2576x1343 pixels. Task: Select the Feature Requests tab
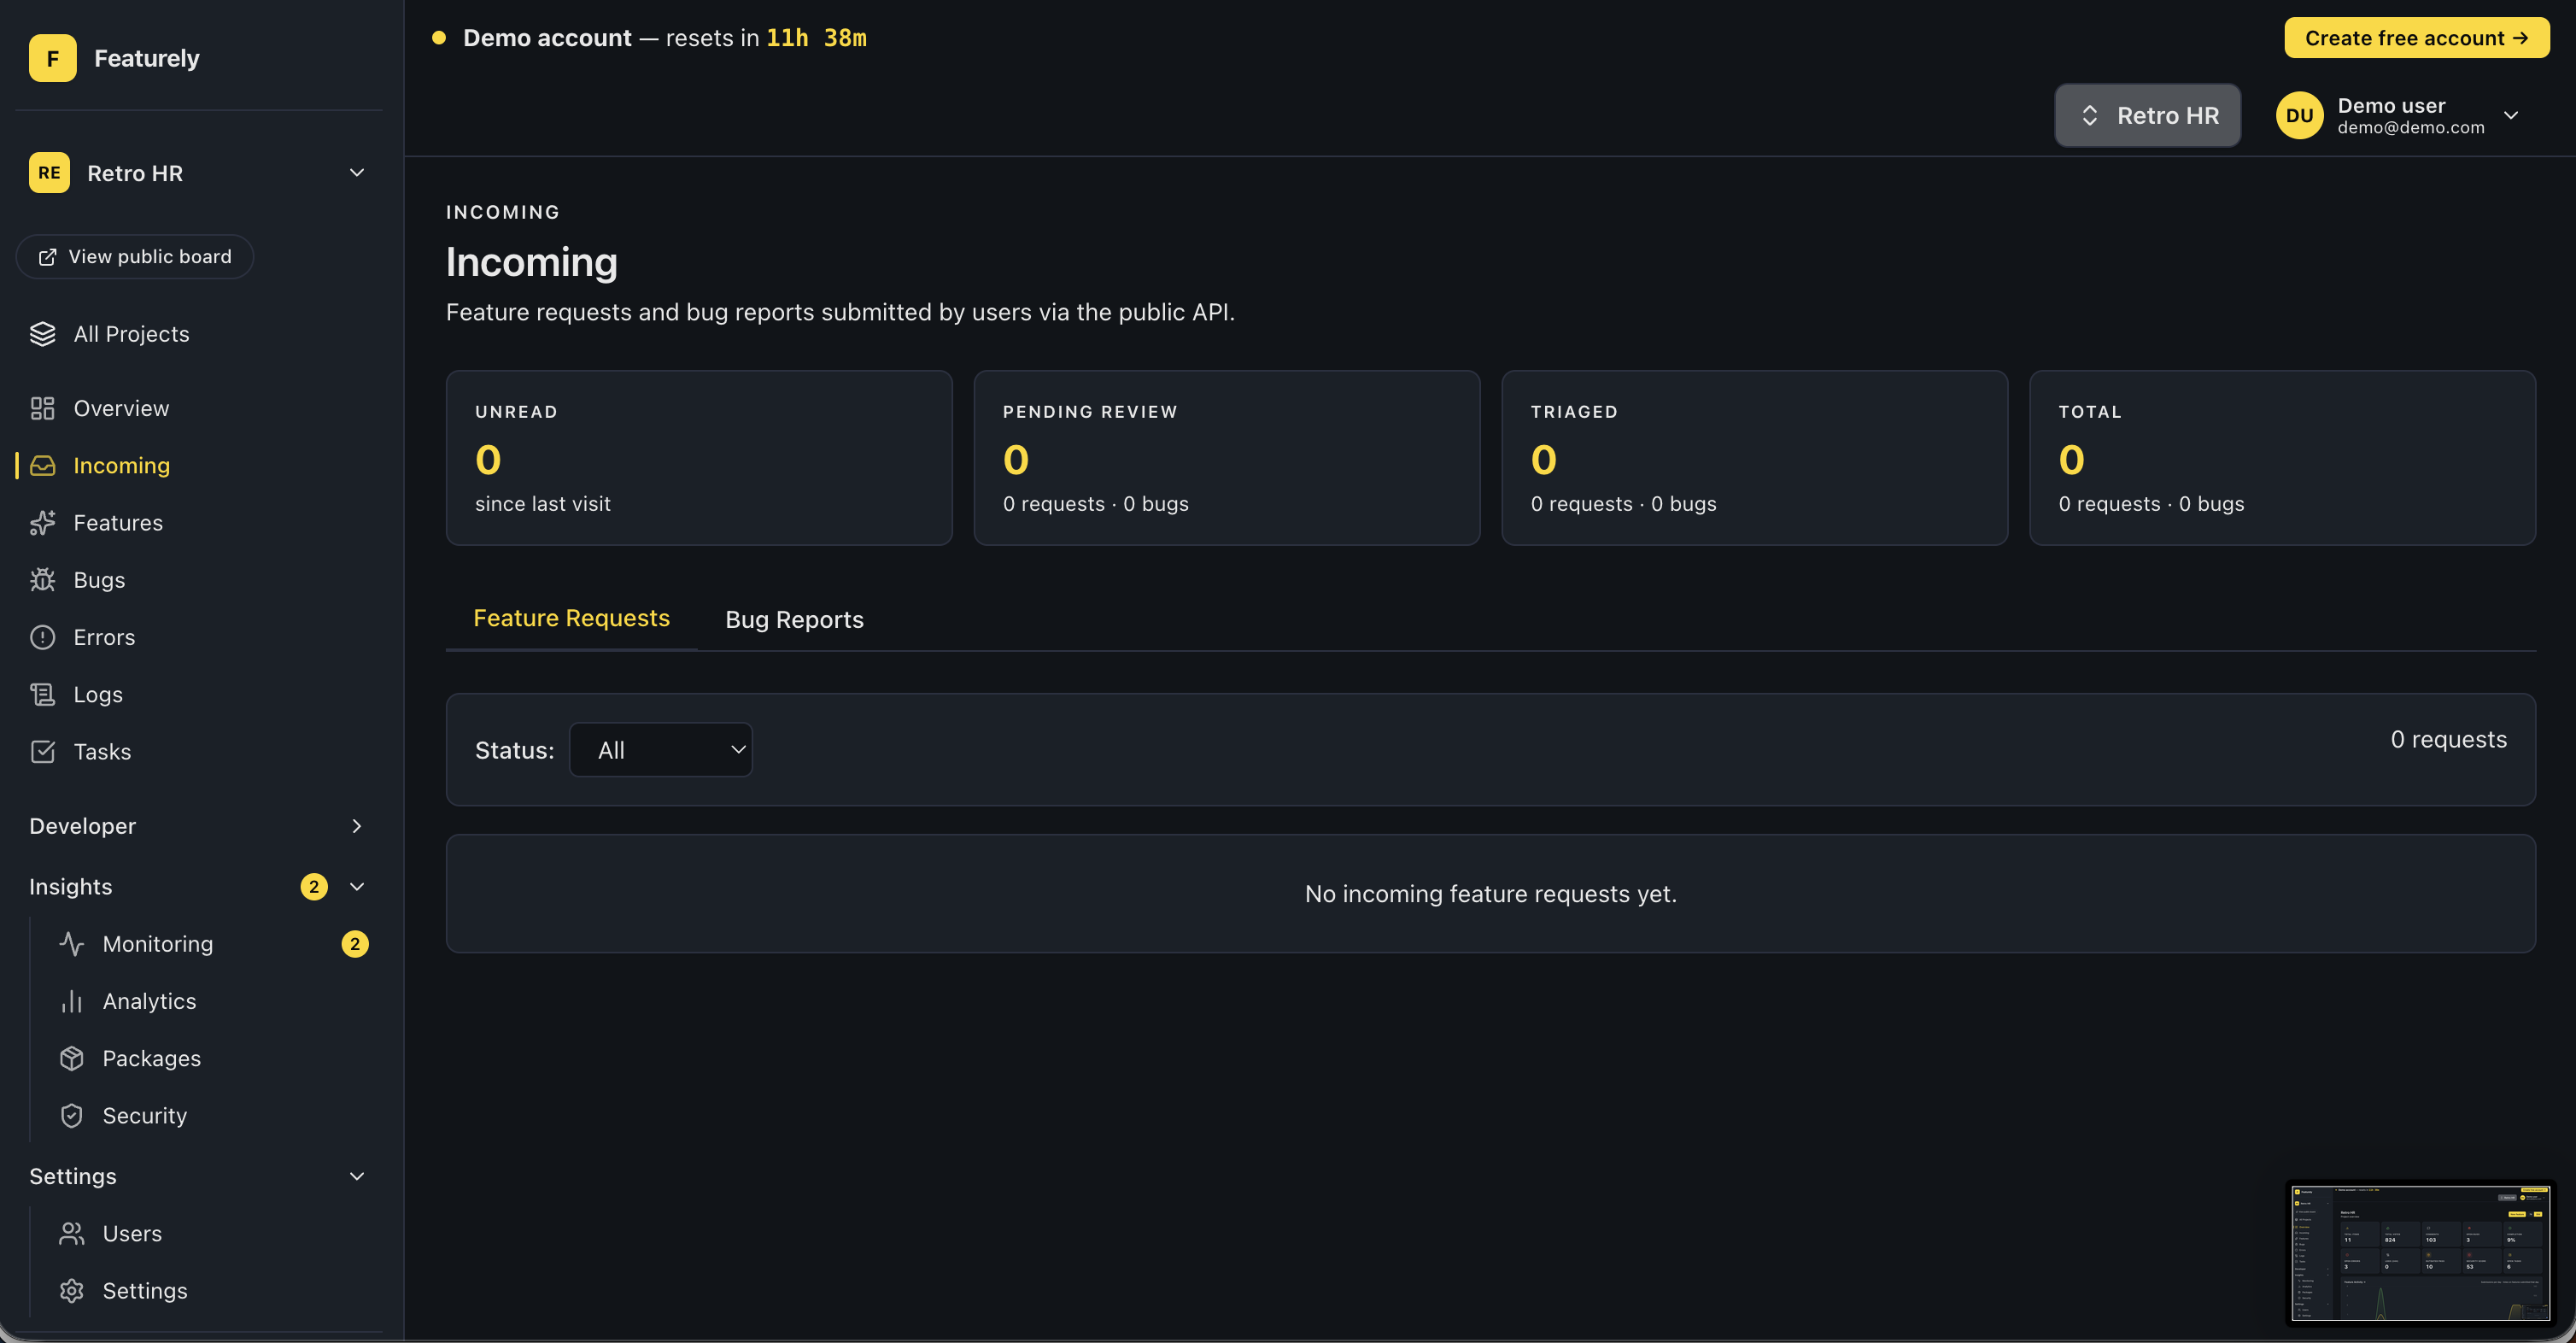[571, 618]
